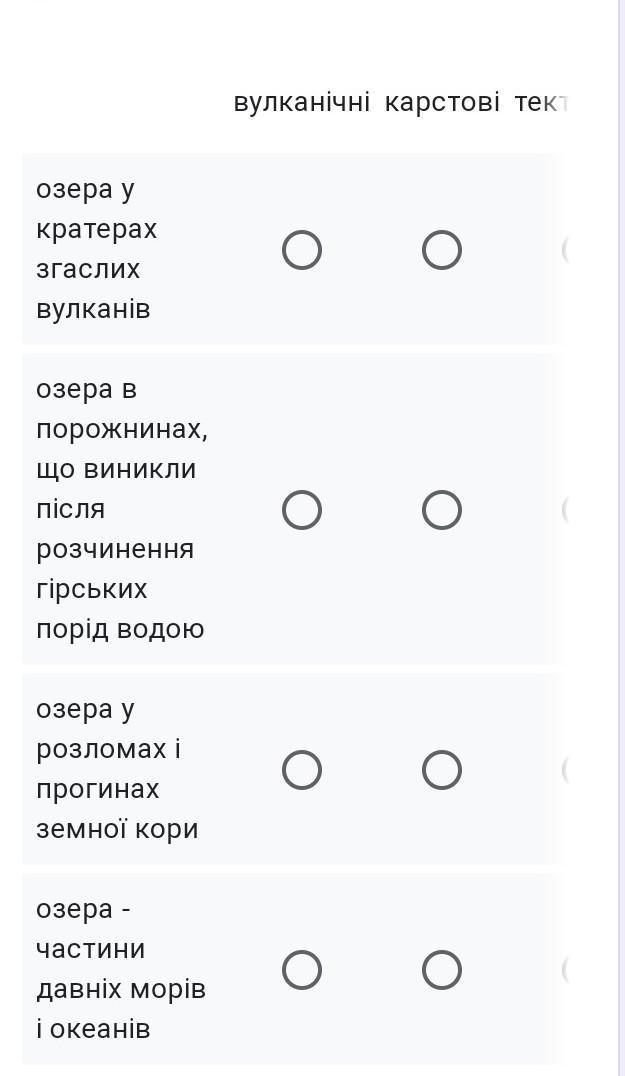The width and height of the screenshot is (625, 1076).
Task: Click the row label озера у розломах і прогинах
Action: click(x=116, y=769)
